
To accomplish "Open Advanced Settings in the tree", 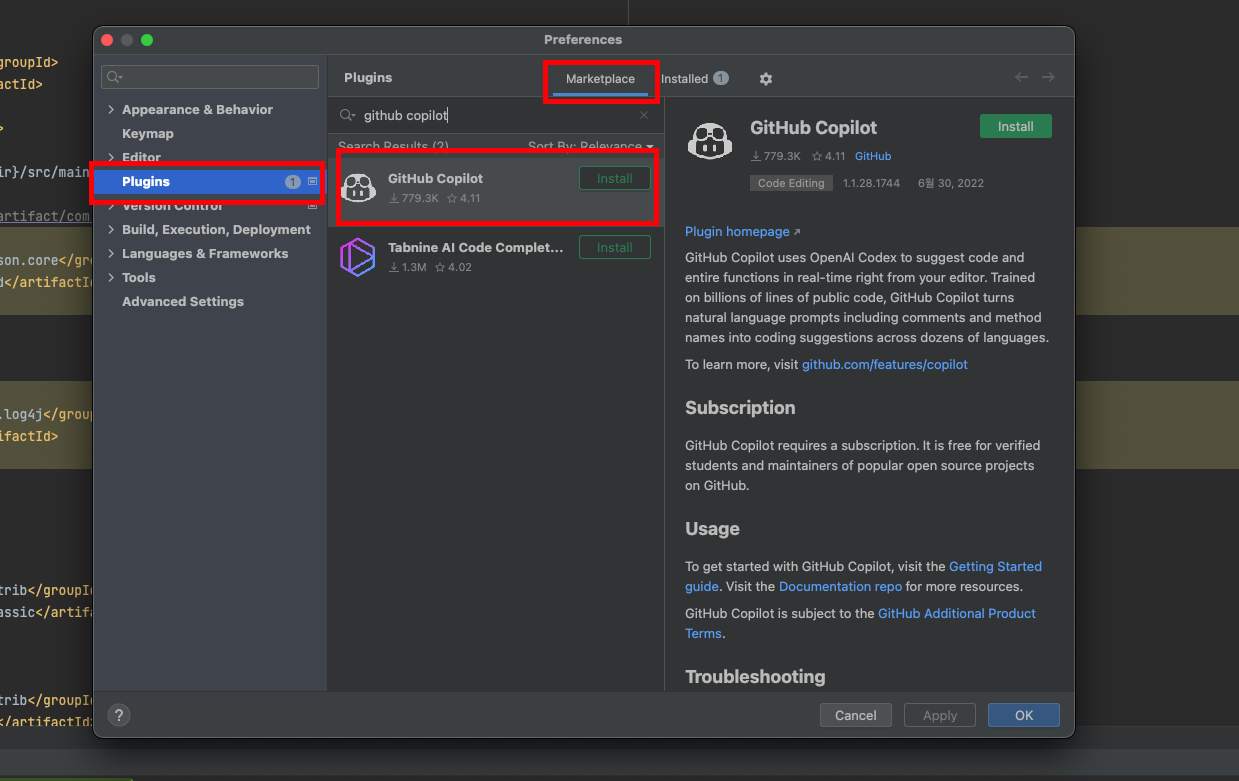I will 182,302.
